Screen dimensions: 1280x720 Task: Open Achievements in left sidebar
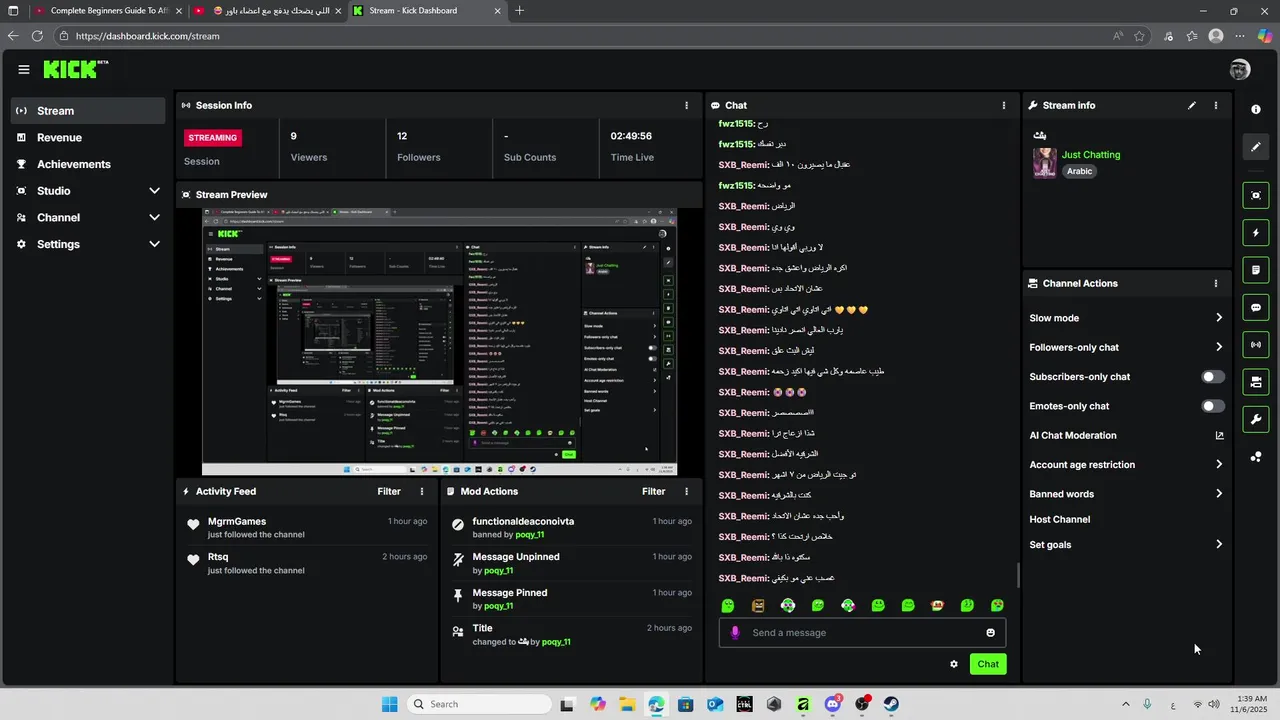[x=88, y=164]
